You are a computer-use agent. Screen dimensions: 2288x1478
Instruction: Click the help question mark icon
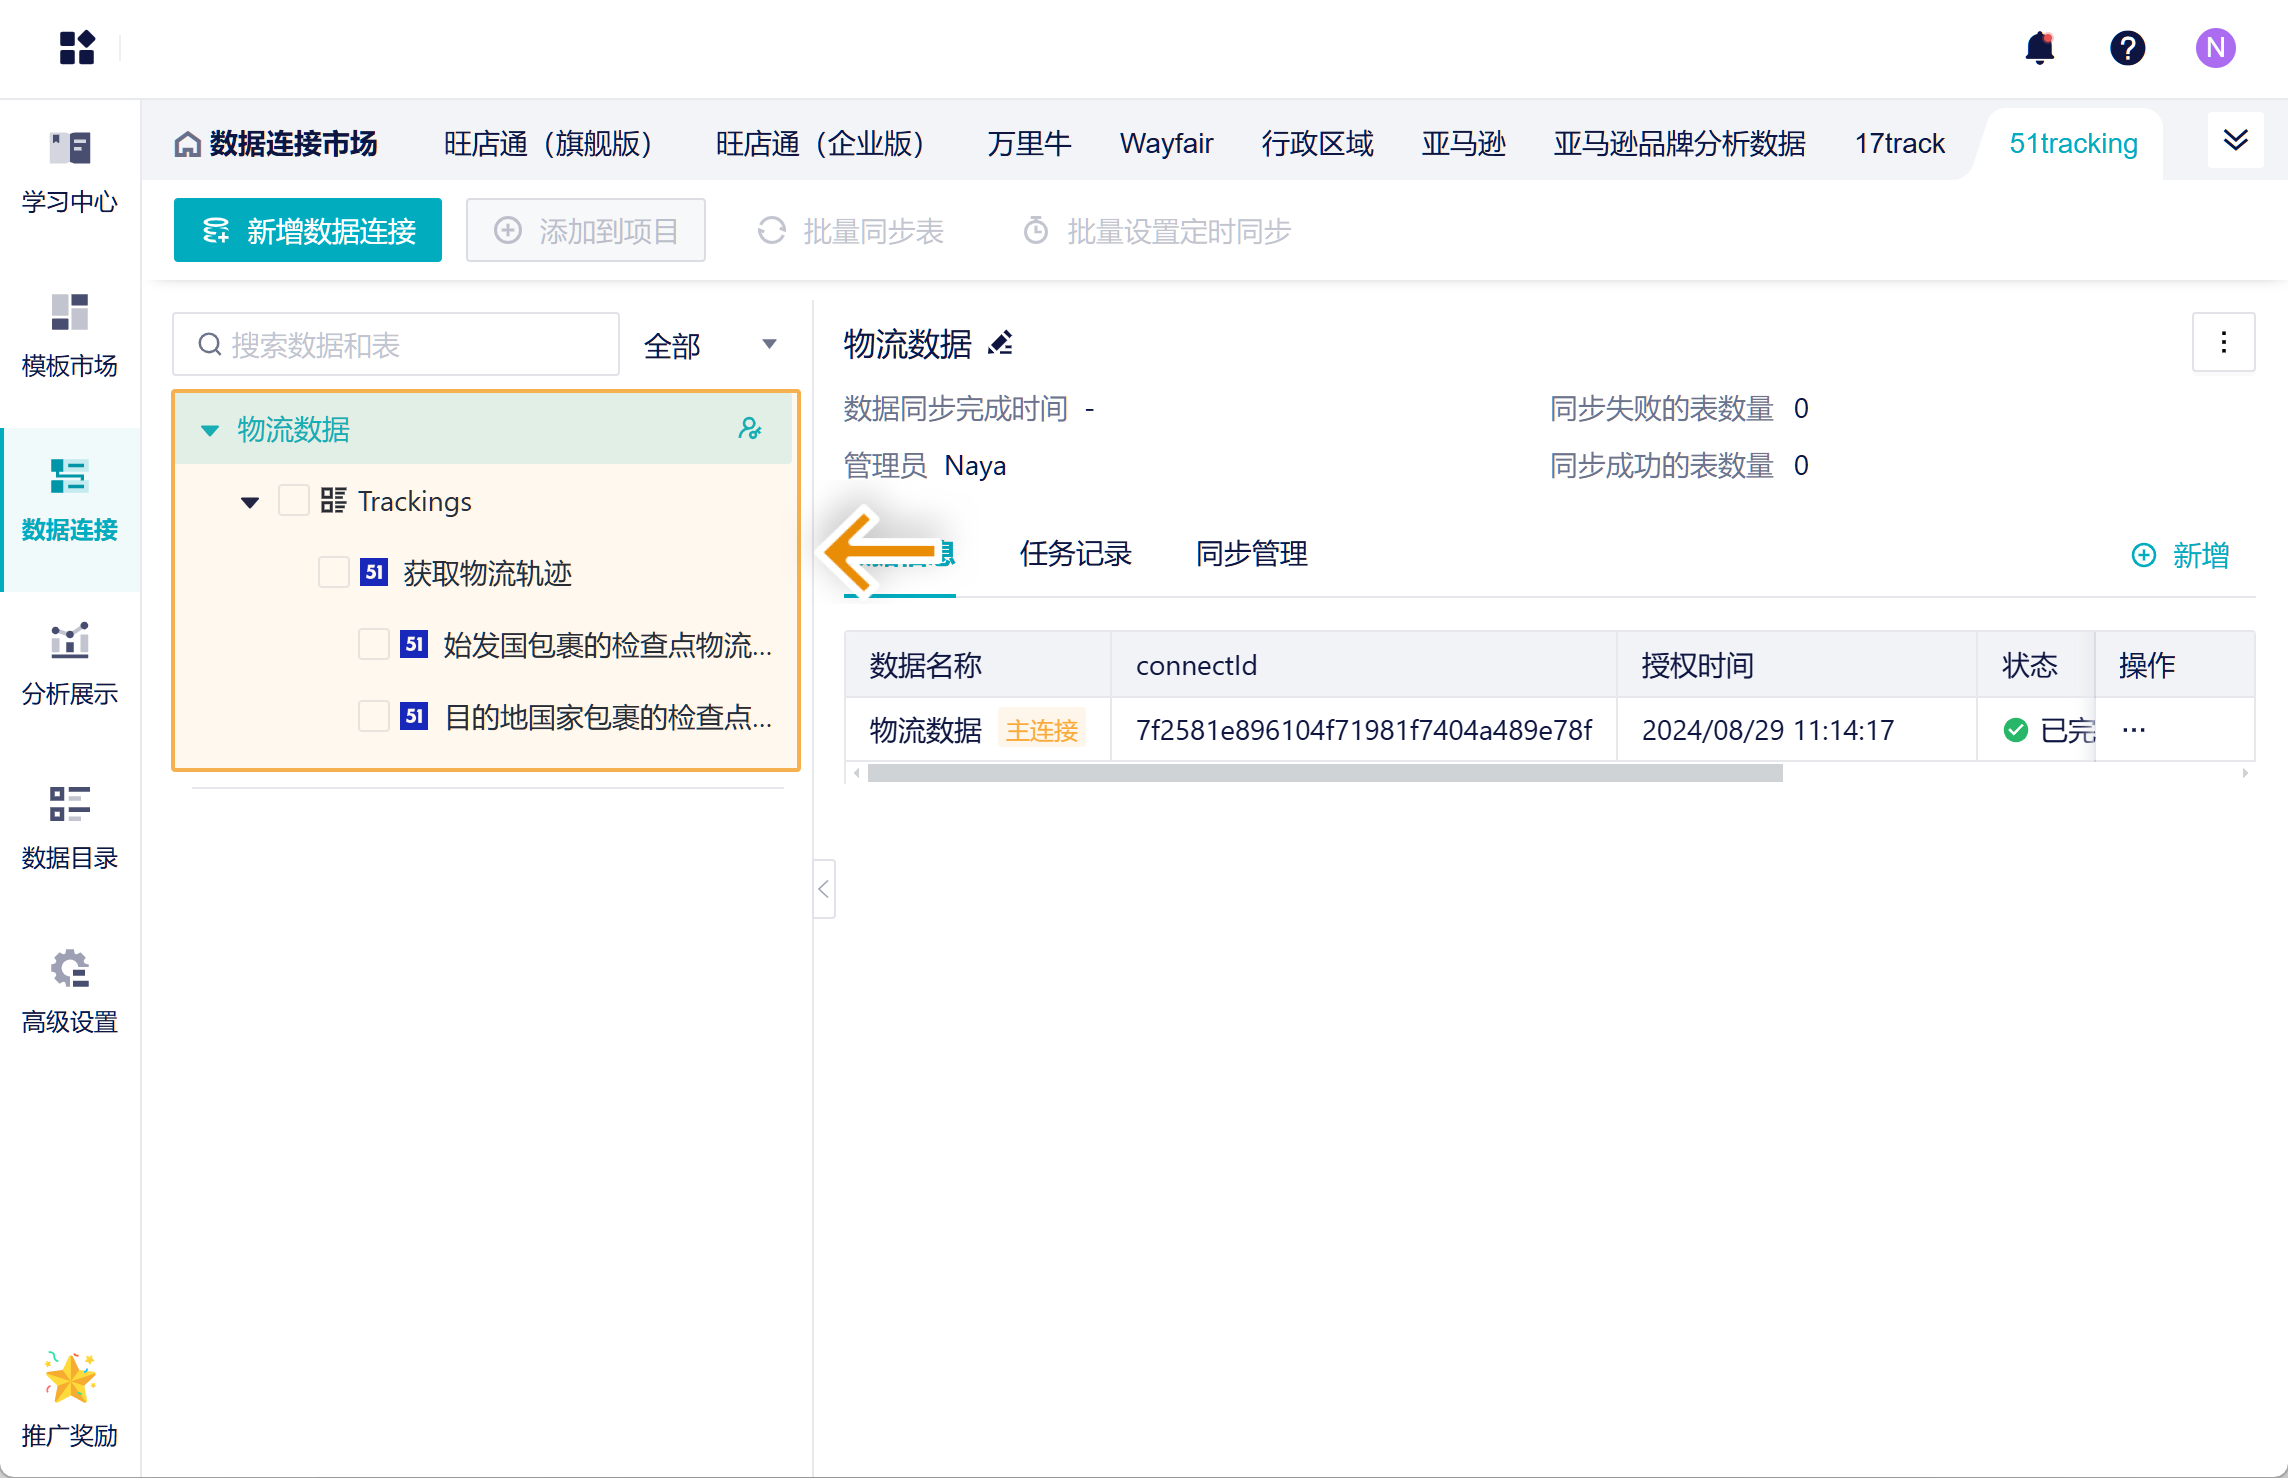coord(2127,48)
